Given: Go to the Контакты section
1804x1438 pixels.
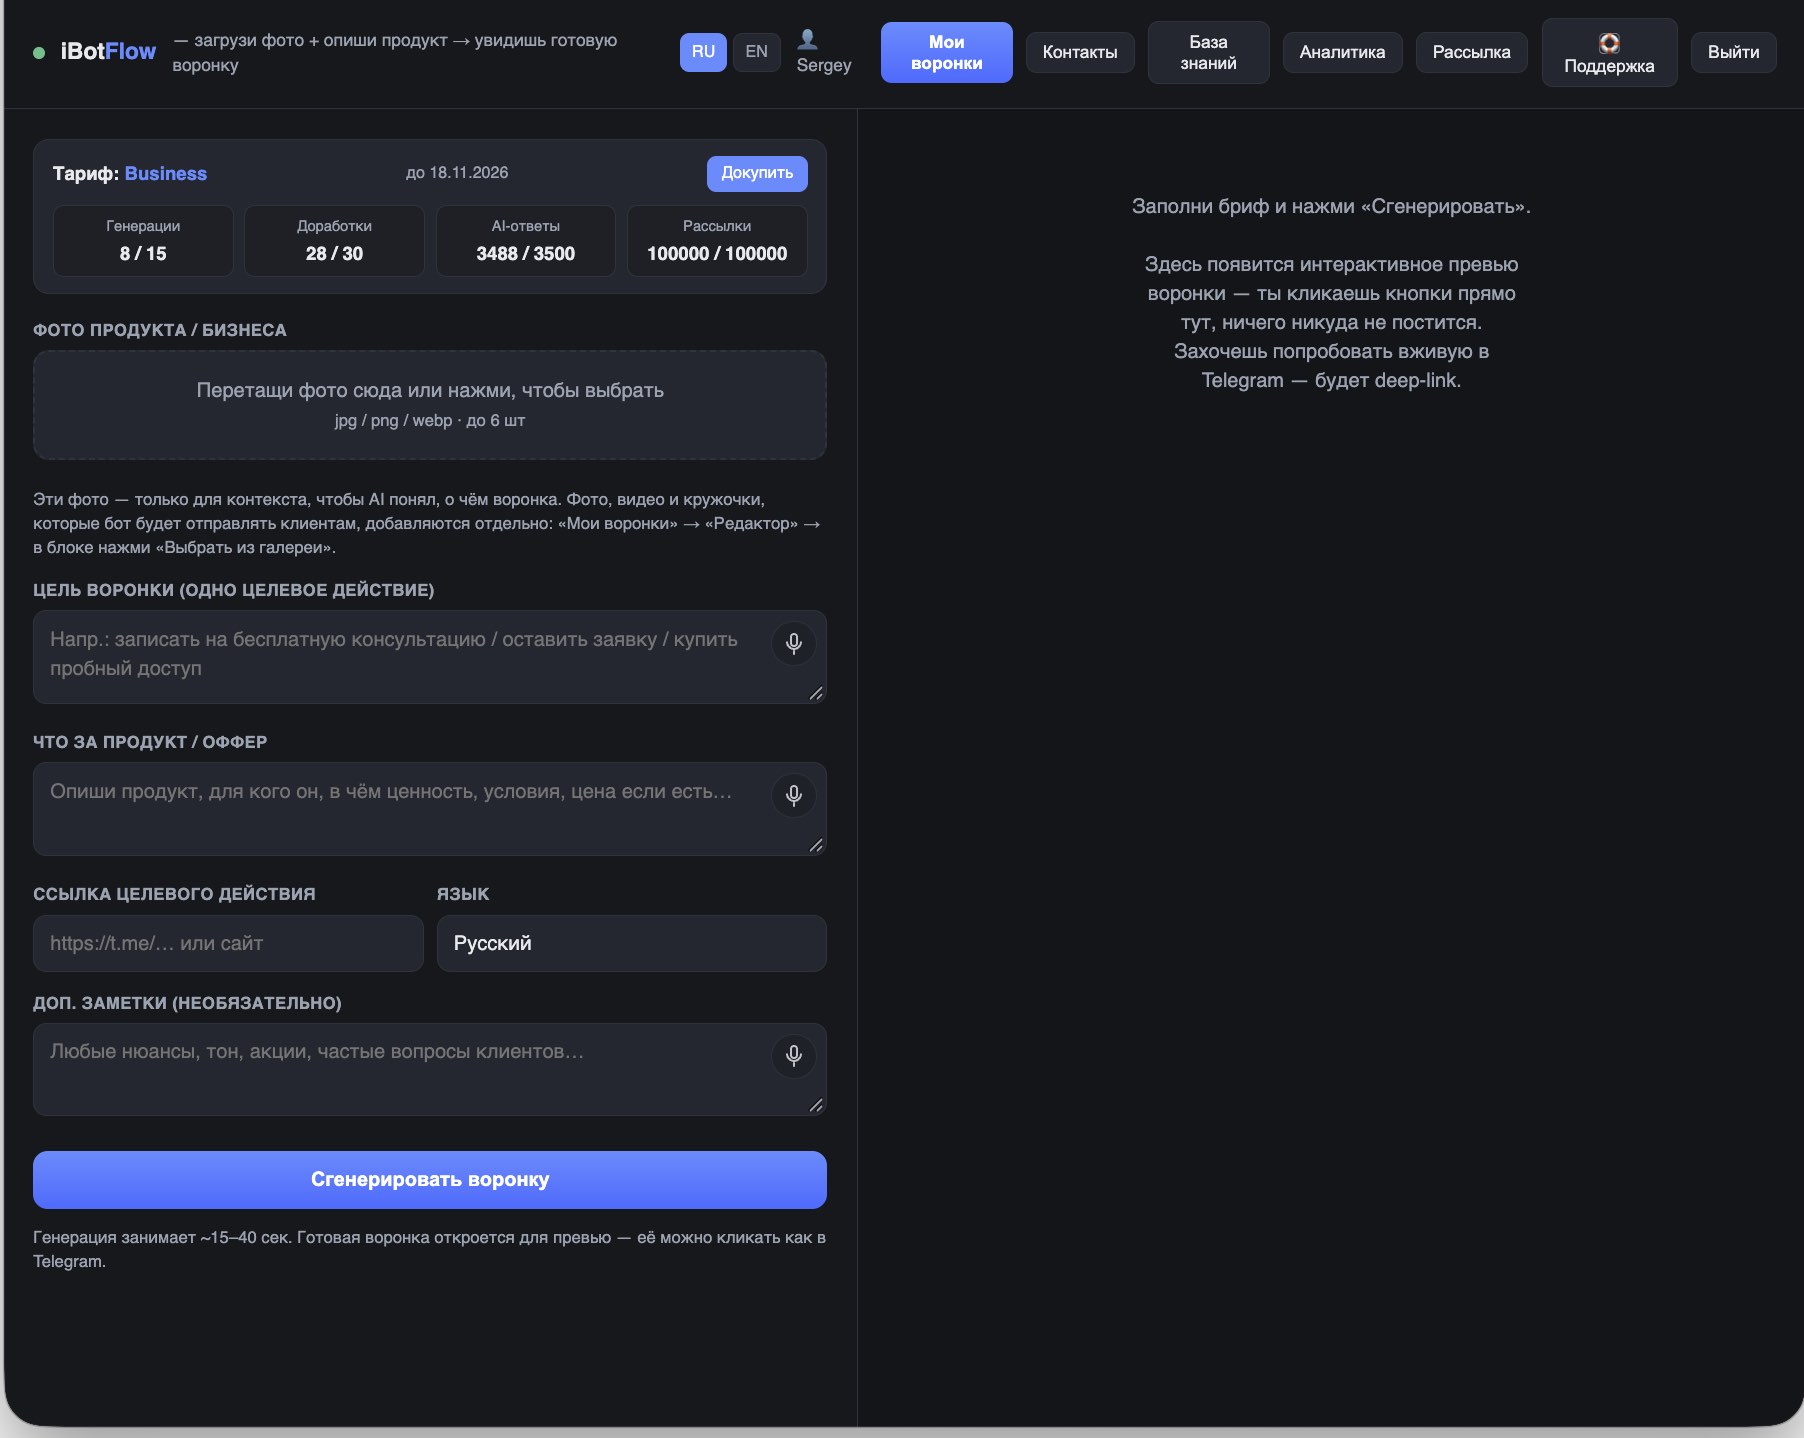Looking at the screenshot, I should pyautogui.click(x=1080, y=52).
